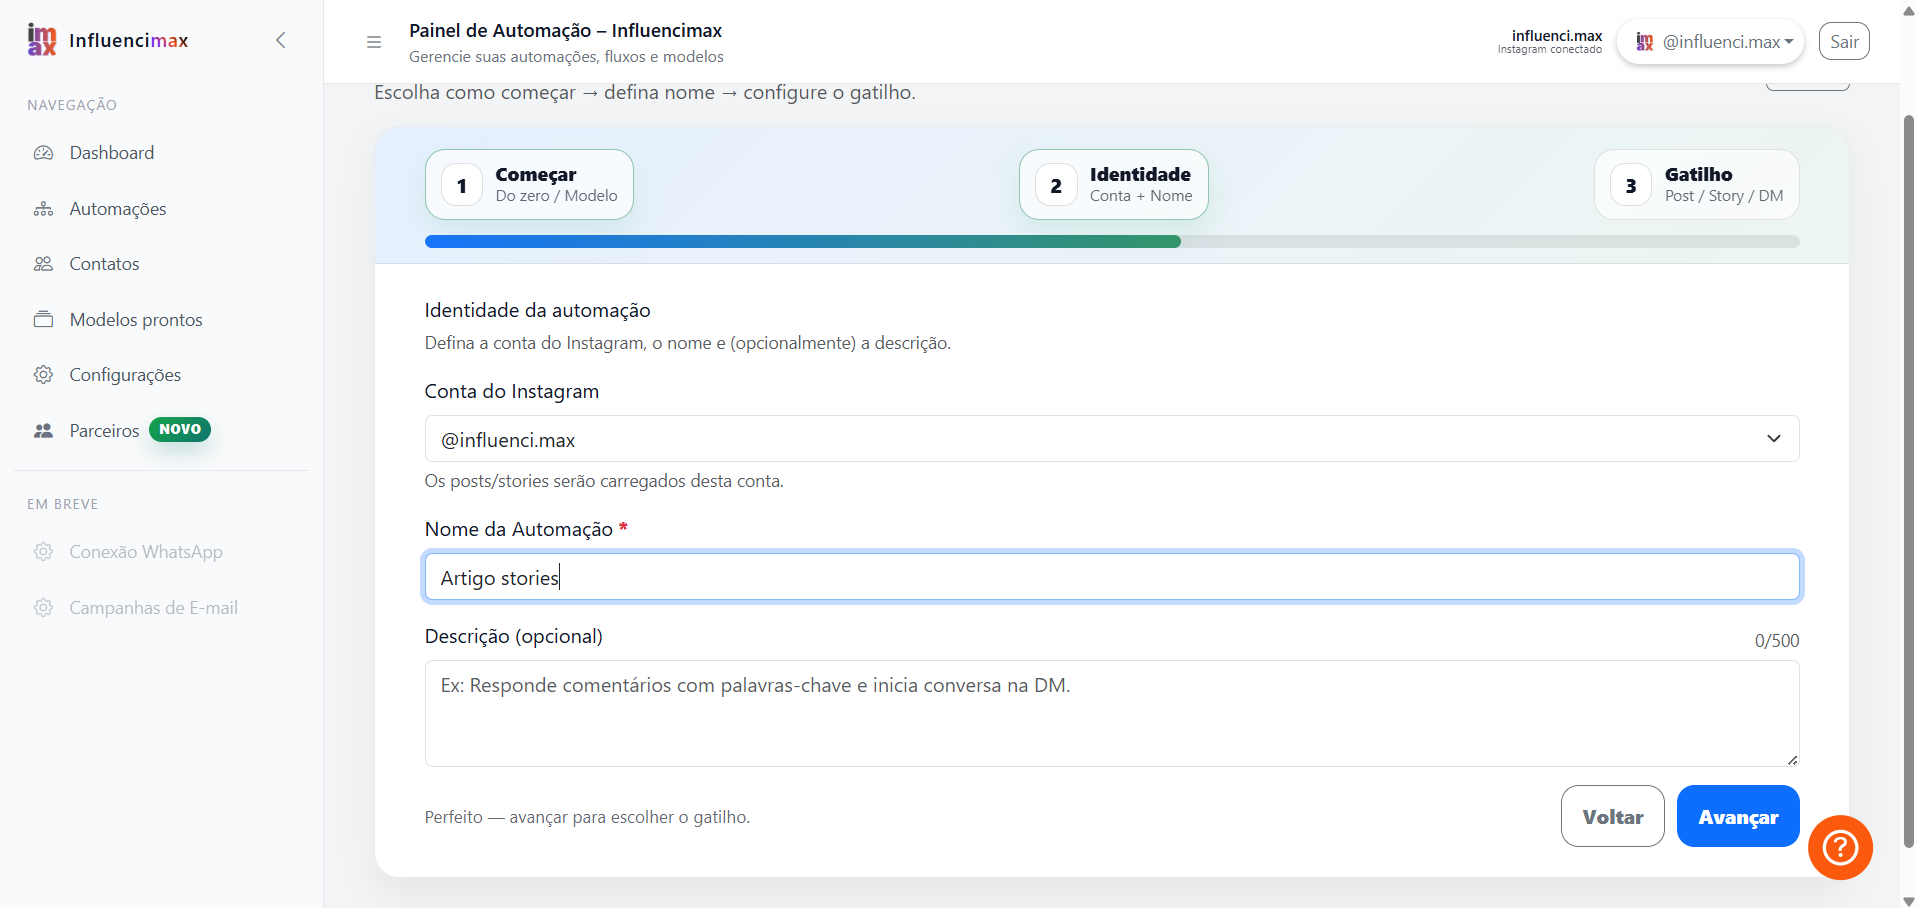Viewport: 1917px width, 908px height.
Task: Open the @influenci.max account dropdown in header
Action: coord(1710,42)
